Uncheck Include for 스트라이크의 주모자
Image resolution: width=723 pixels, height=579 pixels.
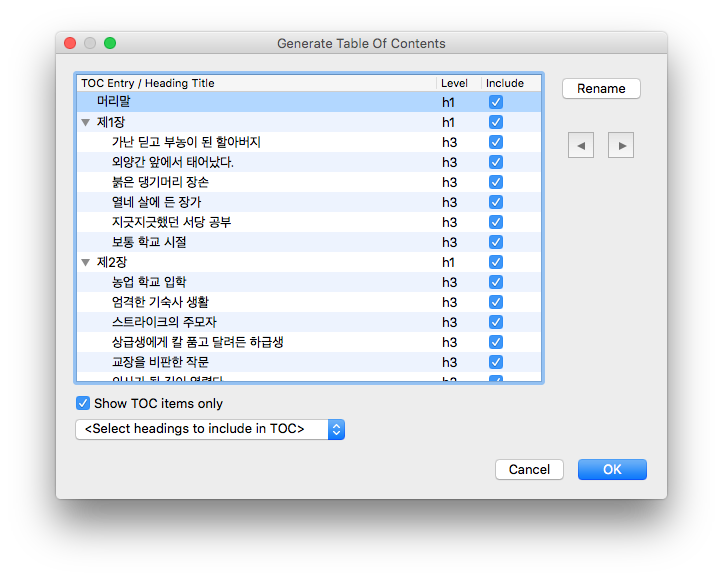[496, 322]
